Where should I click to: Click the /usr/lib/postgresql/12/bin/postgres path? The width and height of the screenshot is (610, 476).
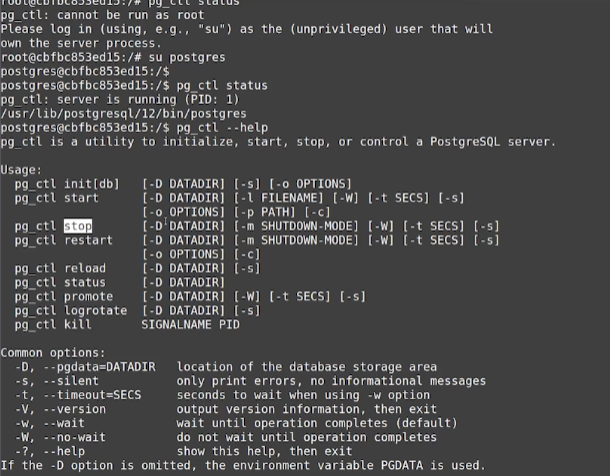pyautogui.click(x=123, y=114)
